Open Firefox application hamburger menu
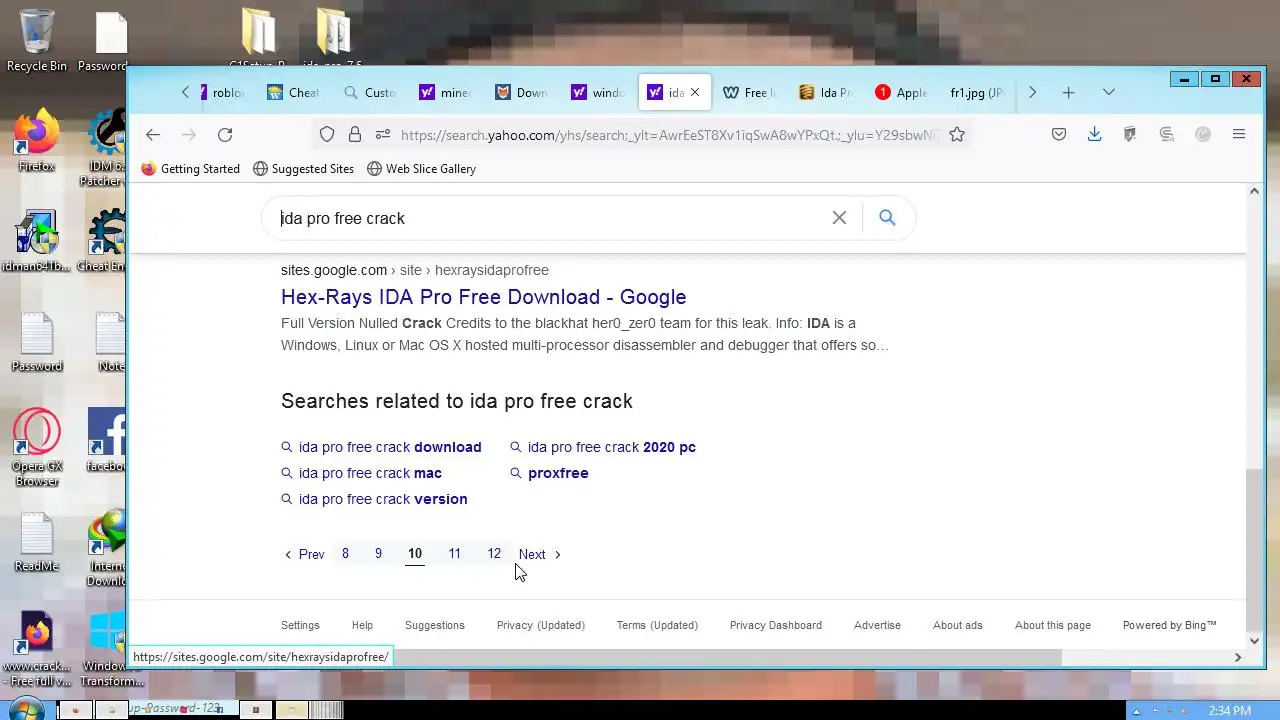Image resolution: width=1280 pixels, height=720 pixels. pos(1239,135)
